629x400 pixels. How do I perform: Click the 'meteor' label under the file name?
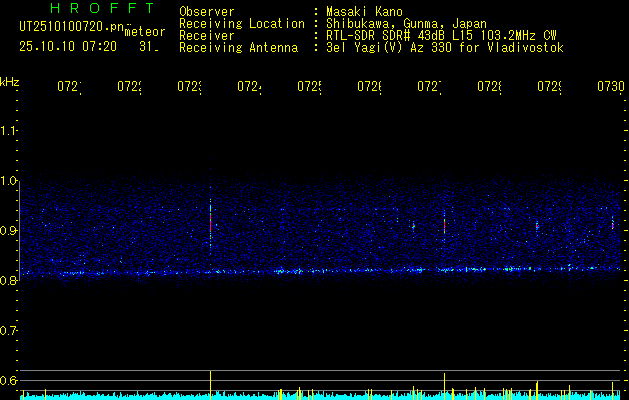[x=145, y=32]
